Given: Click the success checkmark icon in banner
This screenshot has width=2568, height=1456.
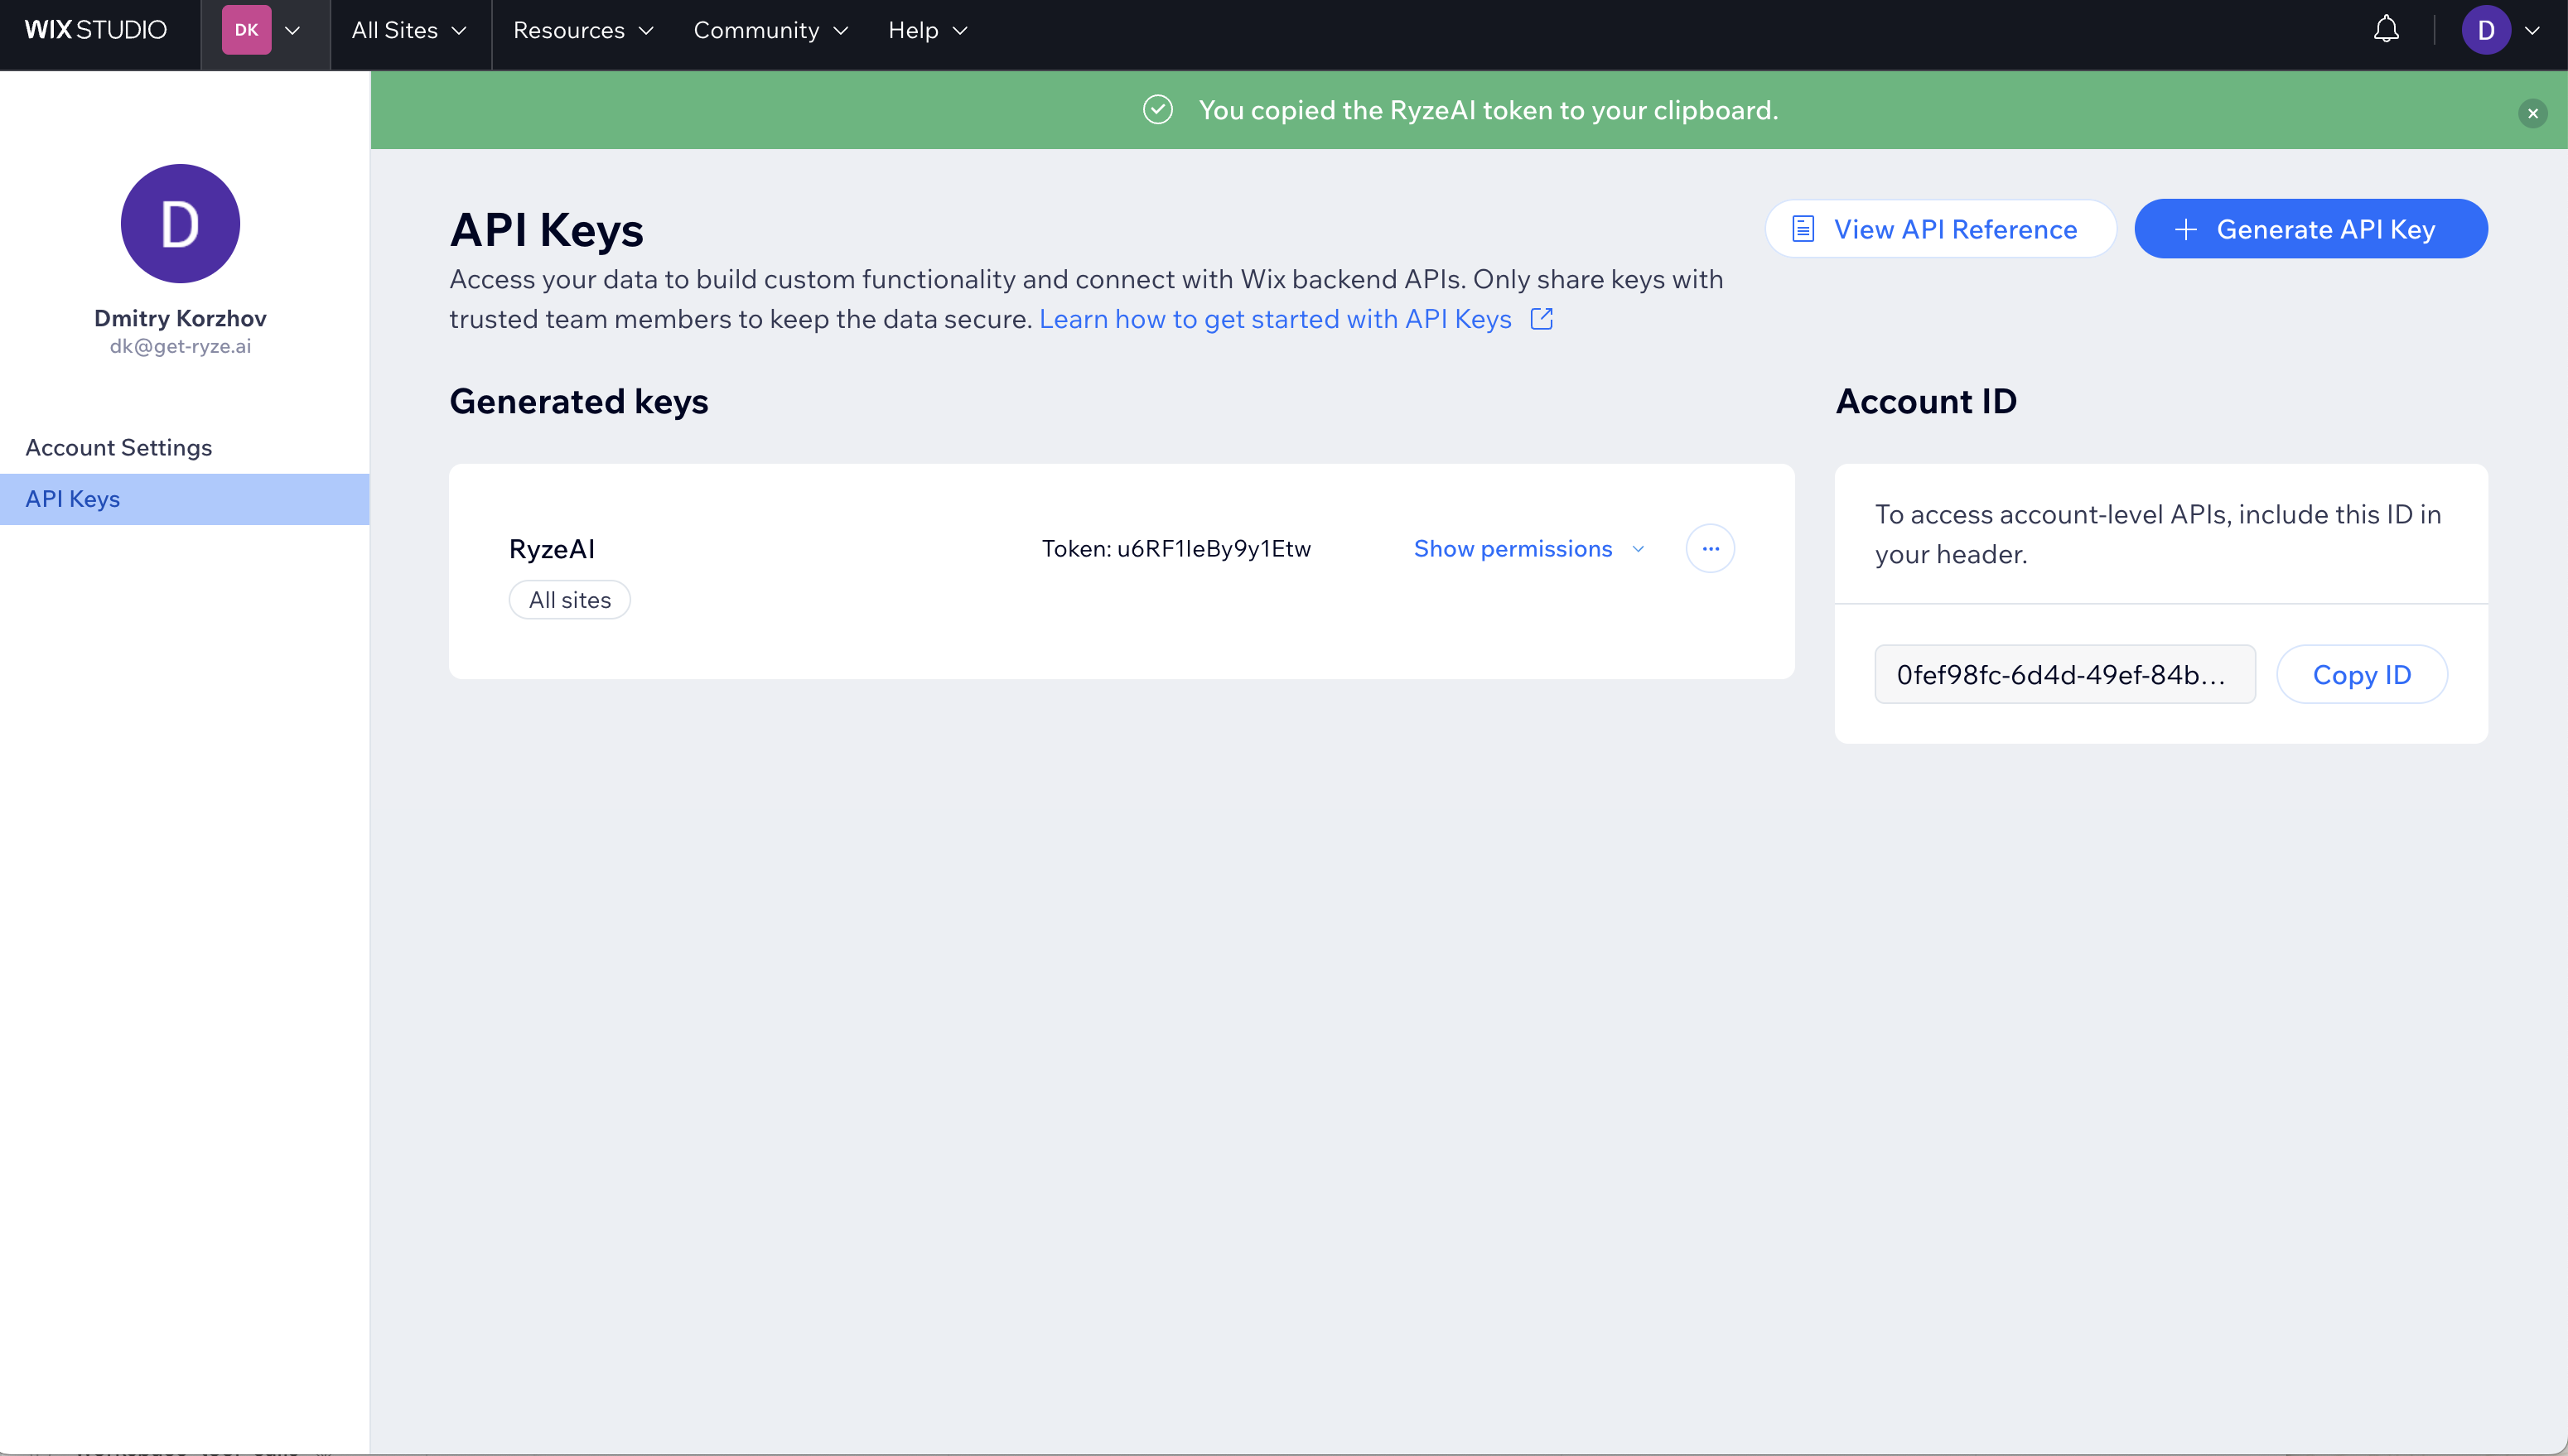Looking at the screenshot, I should click(x=1158, y=109).
